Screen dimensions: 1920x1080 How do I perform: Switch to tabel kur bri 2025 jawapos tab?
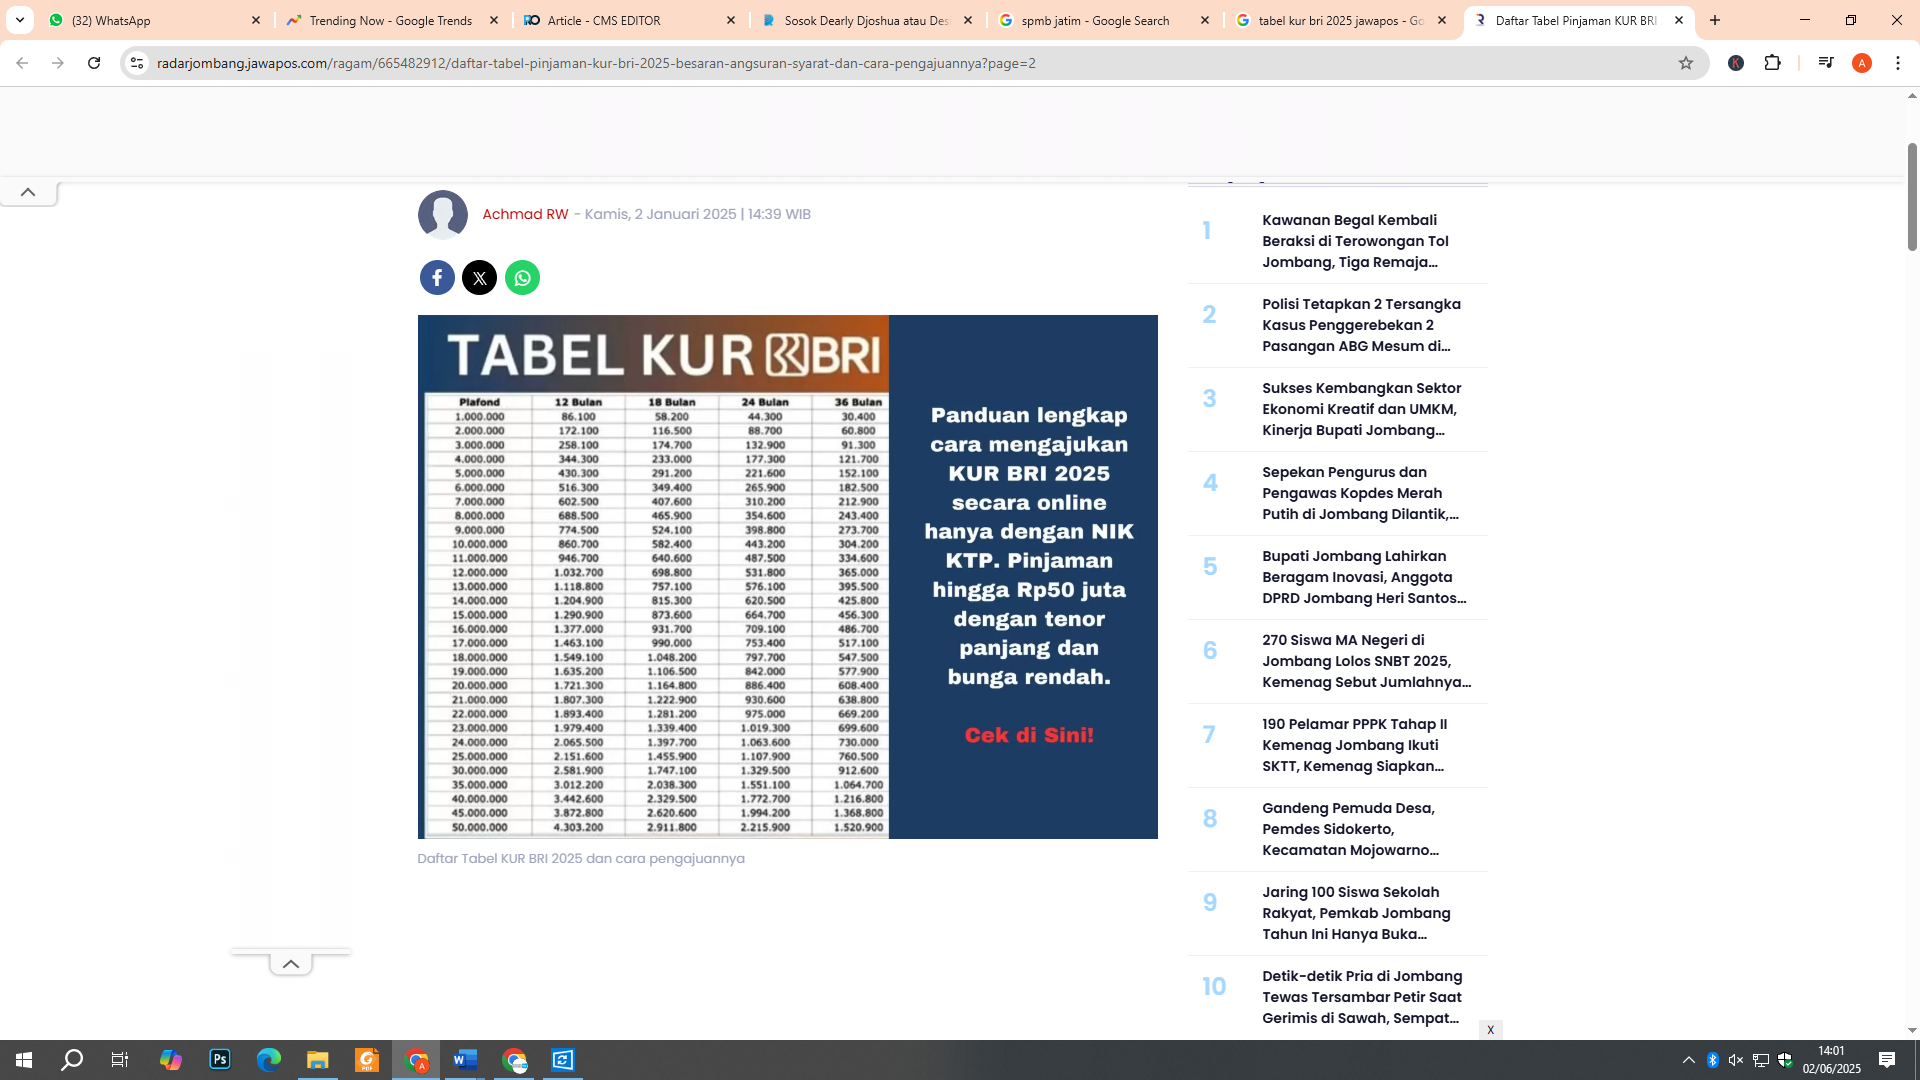(x=1339, y=20)
